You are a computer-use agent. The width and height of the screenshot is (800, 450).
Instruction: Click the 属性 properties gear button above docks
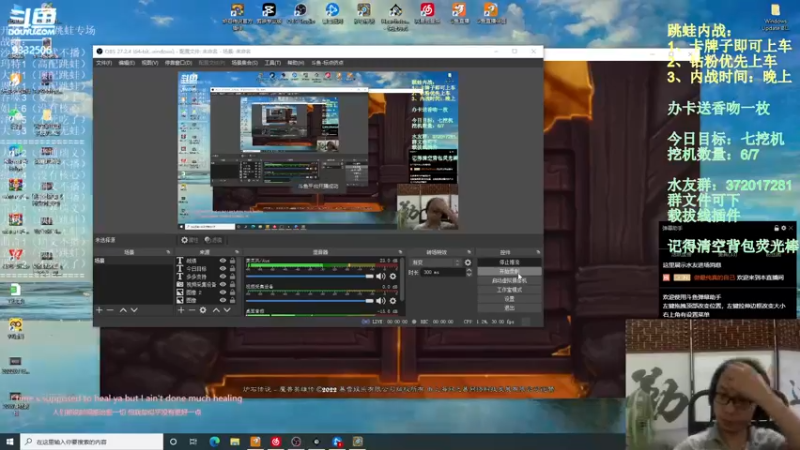pyautogui.click(x=189, y=240)
